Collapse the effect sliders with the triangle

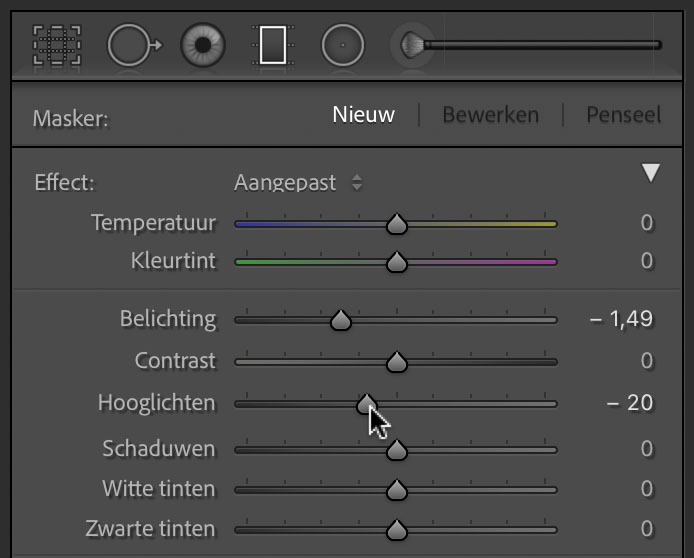click(651, 173)
